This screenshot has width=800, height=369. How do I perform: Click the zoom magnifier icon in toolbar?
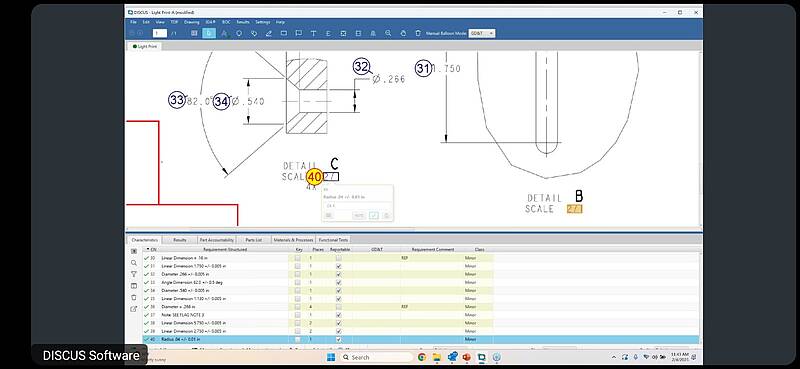click(x=388, y=33)
